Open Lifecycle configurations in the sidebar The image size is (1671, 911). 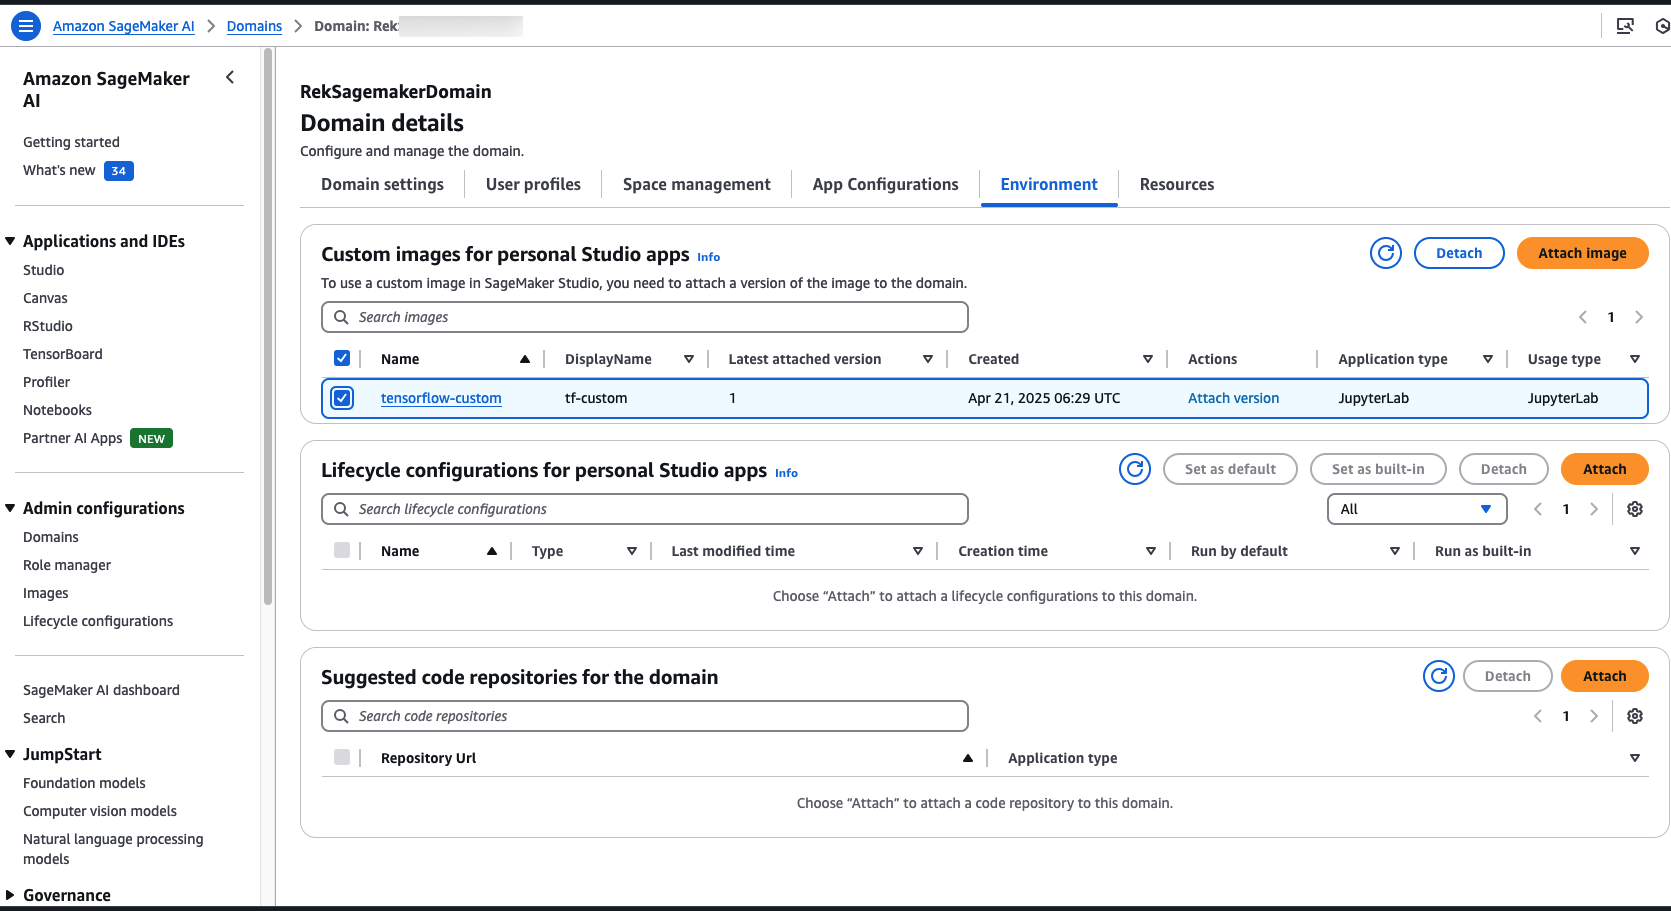coord(98,621)
